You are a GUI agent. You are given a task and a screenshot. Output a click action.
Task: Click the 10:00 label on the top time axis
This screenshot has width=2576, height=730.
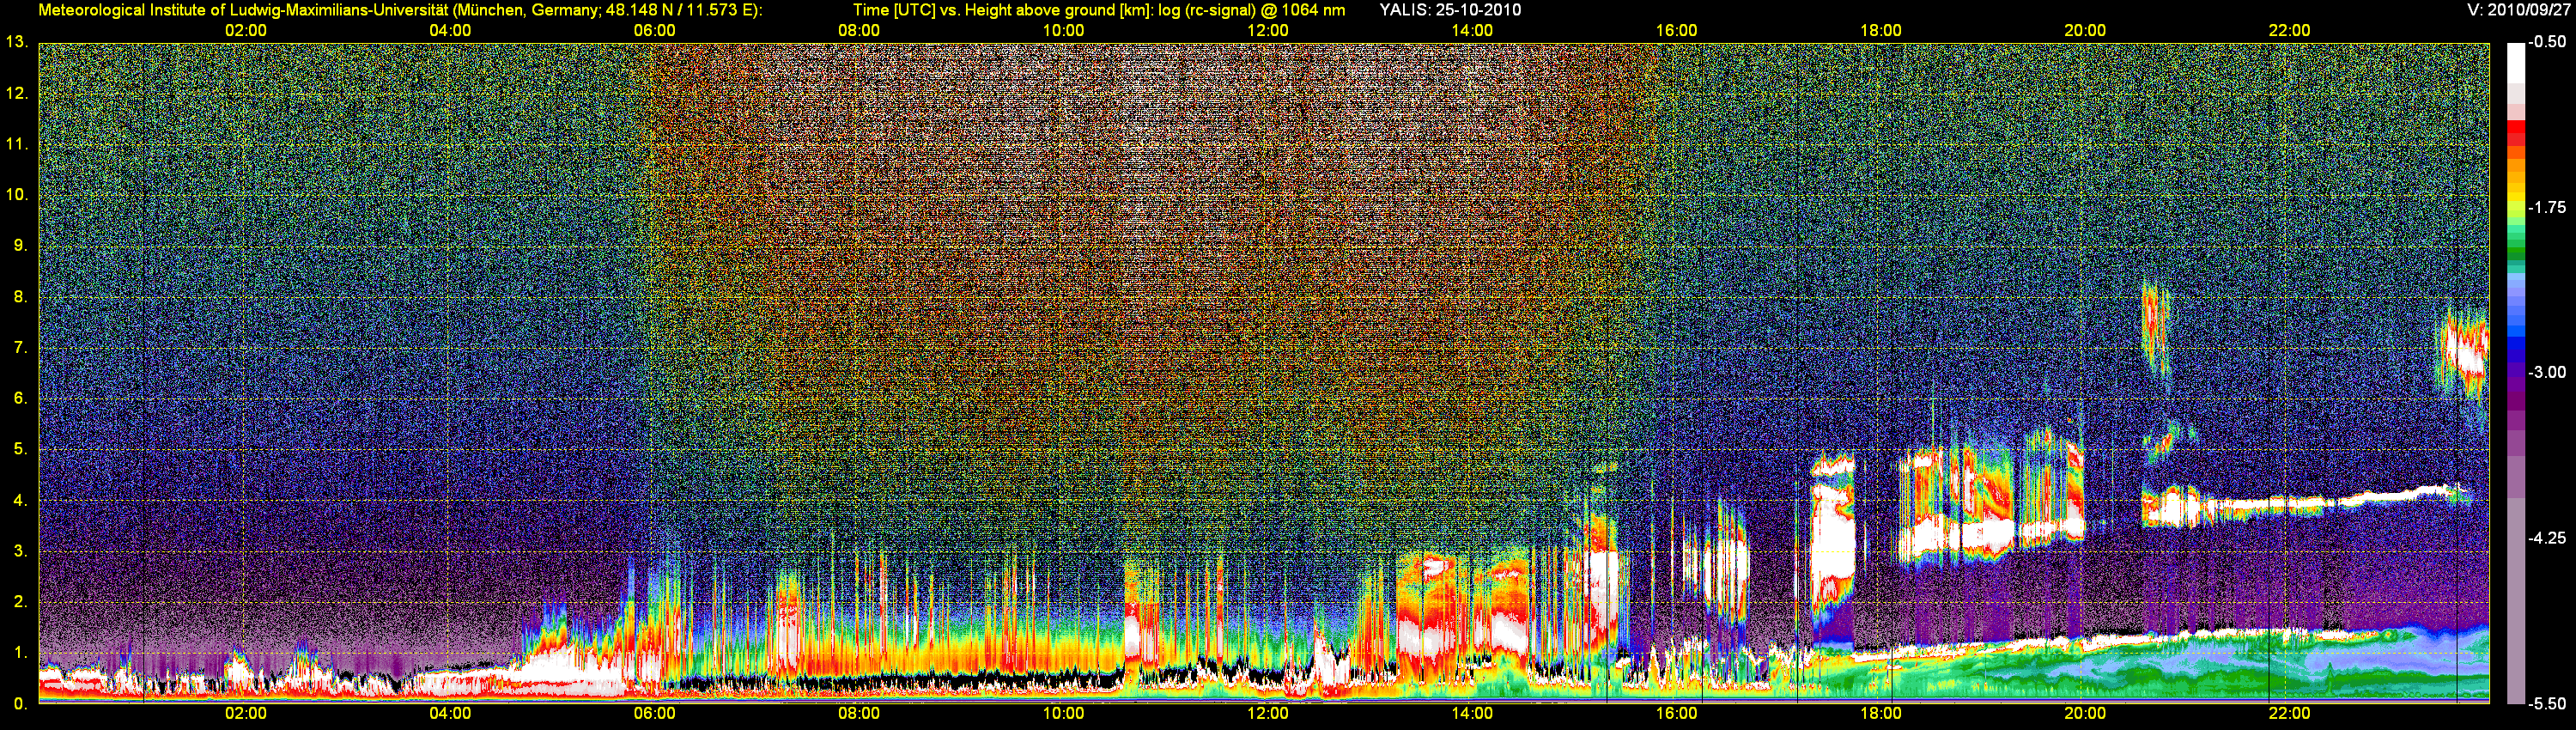click(1063, 31)
